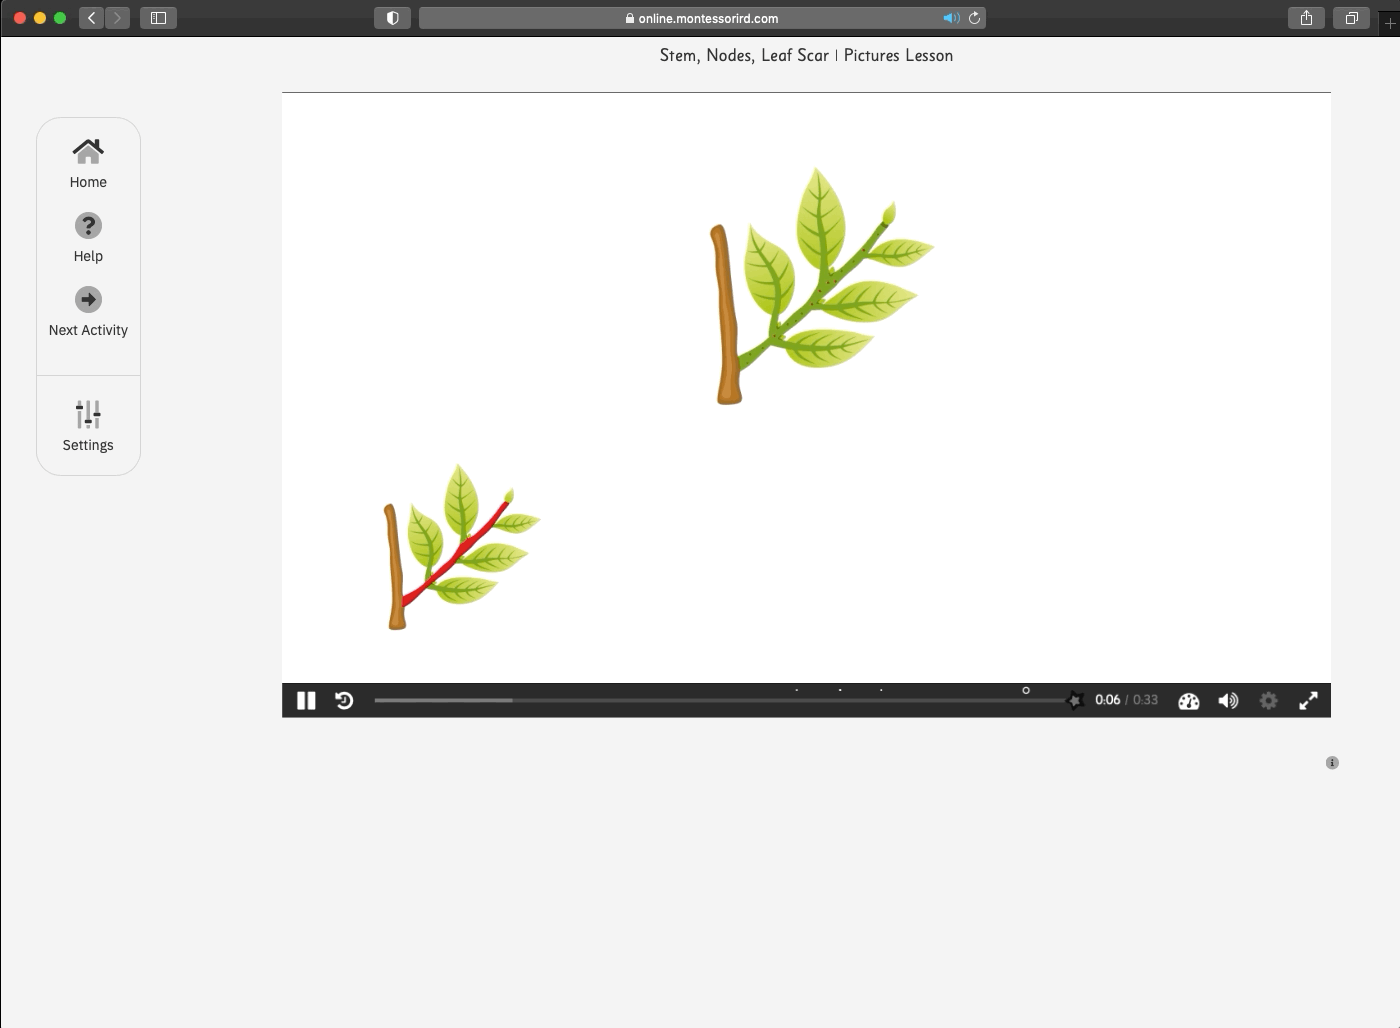Pause the lesson video
The width and height of the screenshot is (1400, 1028).
[x=306, y=701]
